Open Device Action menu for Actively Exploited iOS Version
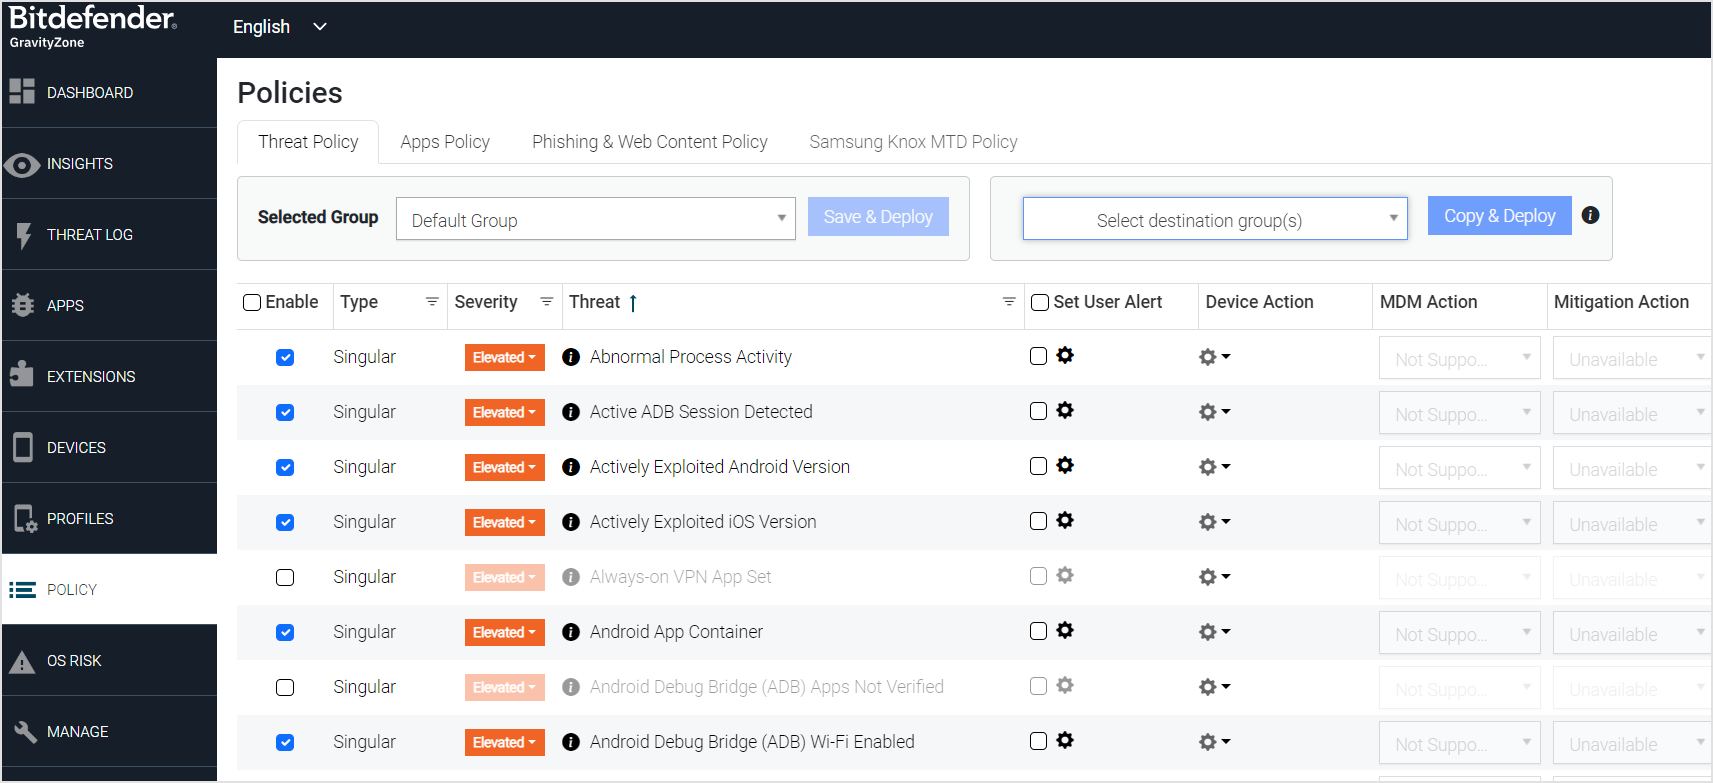This screenshot has width=1713, height=783. pos(1214,522)
